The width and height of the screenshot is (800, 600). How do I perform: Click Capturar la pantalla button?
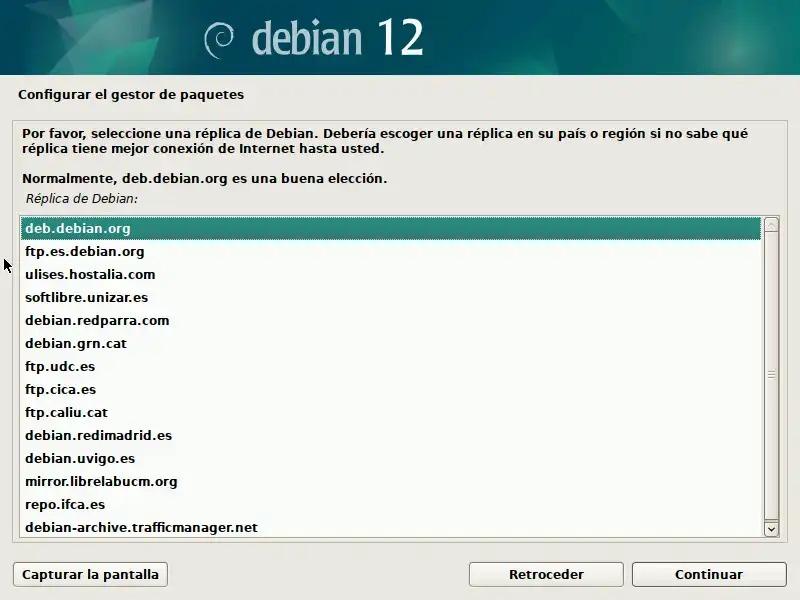coord(90,574)
